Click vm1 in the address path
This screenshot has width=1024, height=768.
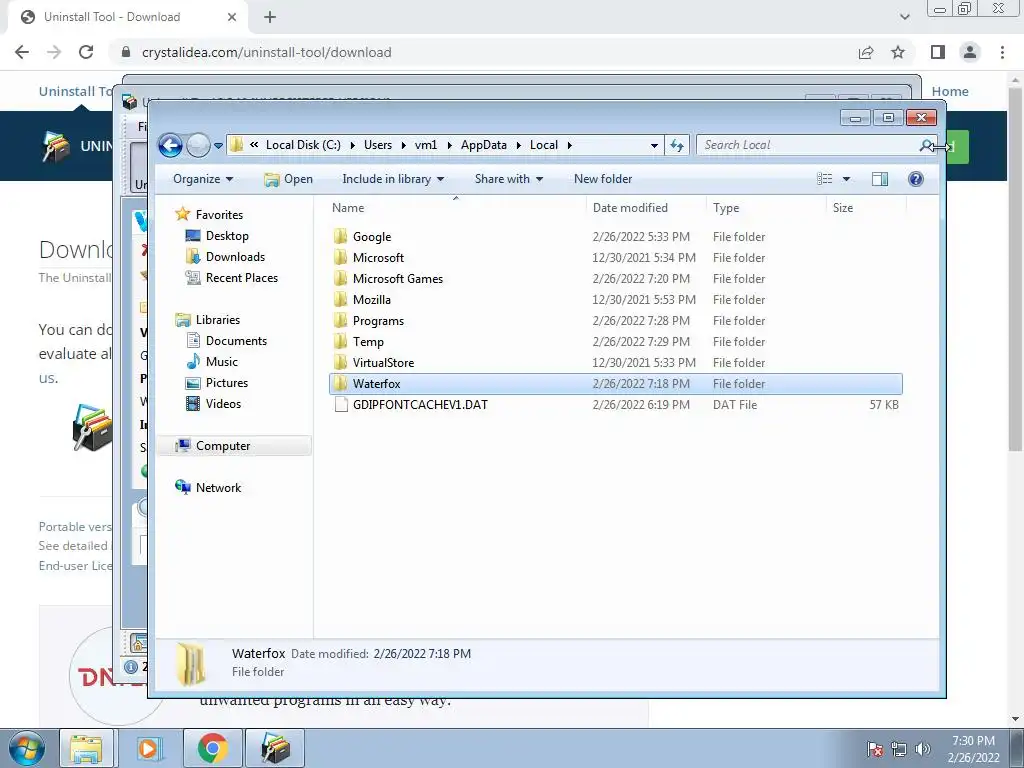[x=426, y=145]
